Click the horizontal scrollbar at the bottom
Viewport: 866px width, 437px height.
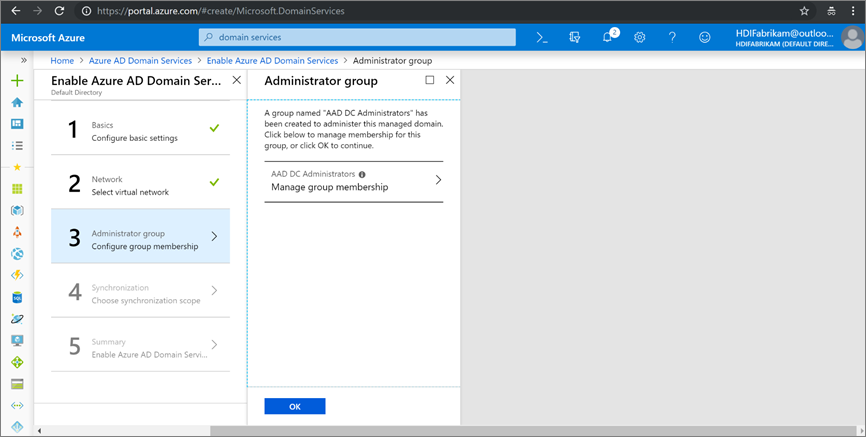(532, 430)
